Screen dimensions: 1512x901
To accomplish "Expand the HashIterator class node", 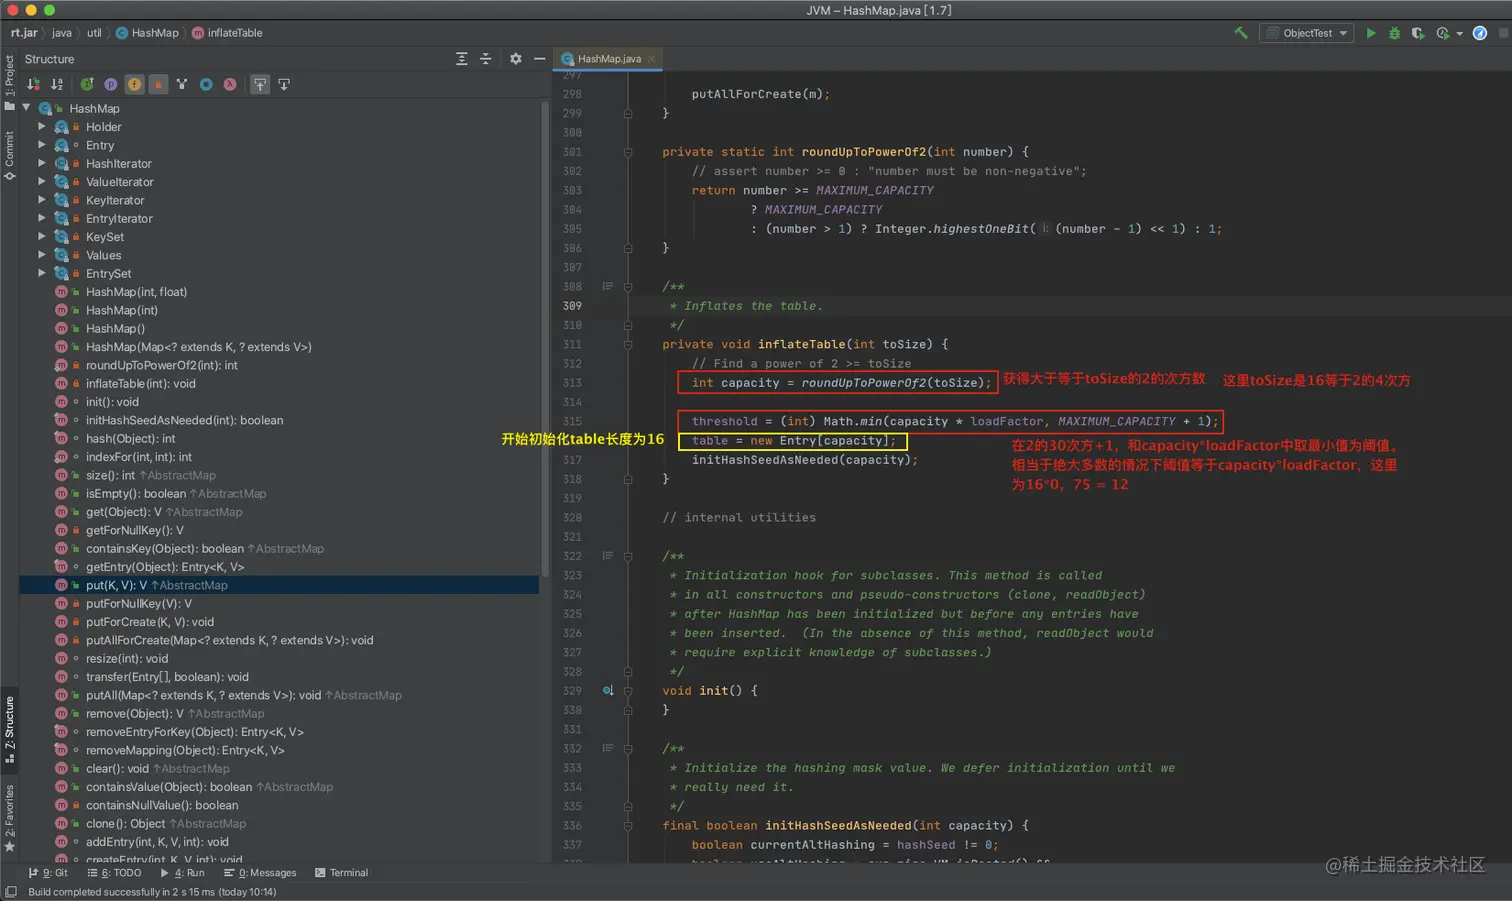I will coord(42,163).
